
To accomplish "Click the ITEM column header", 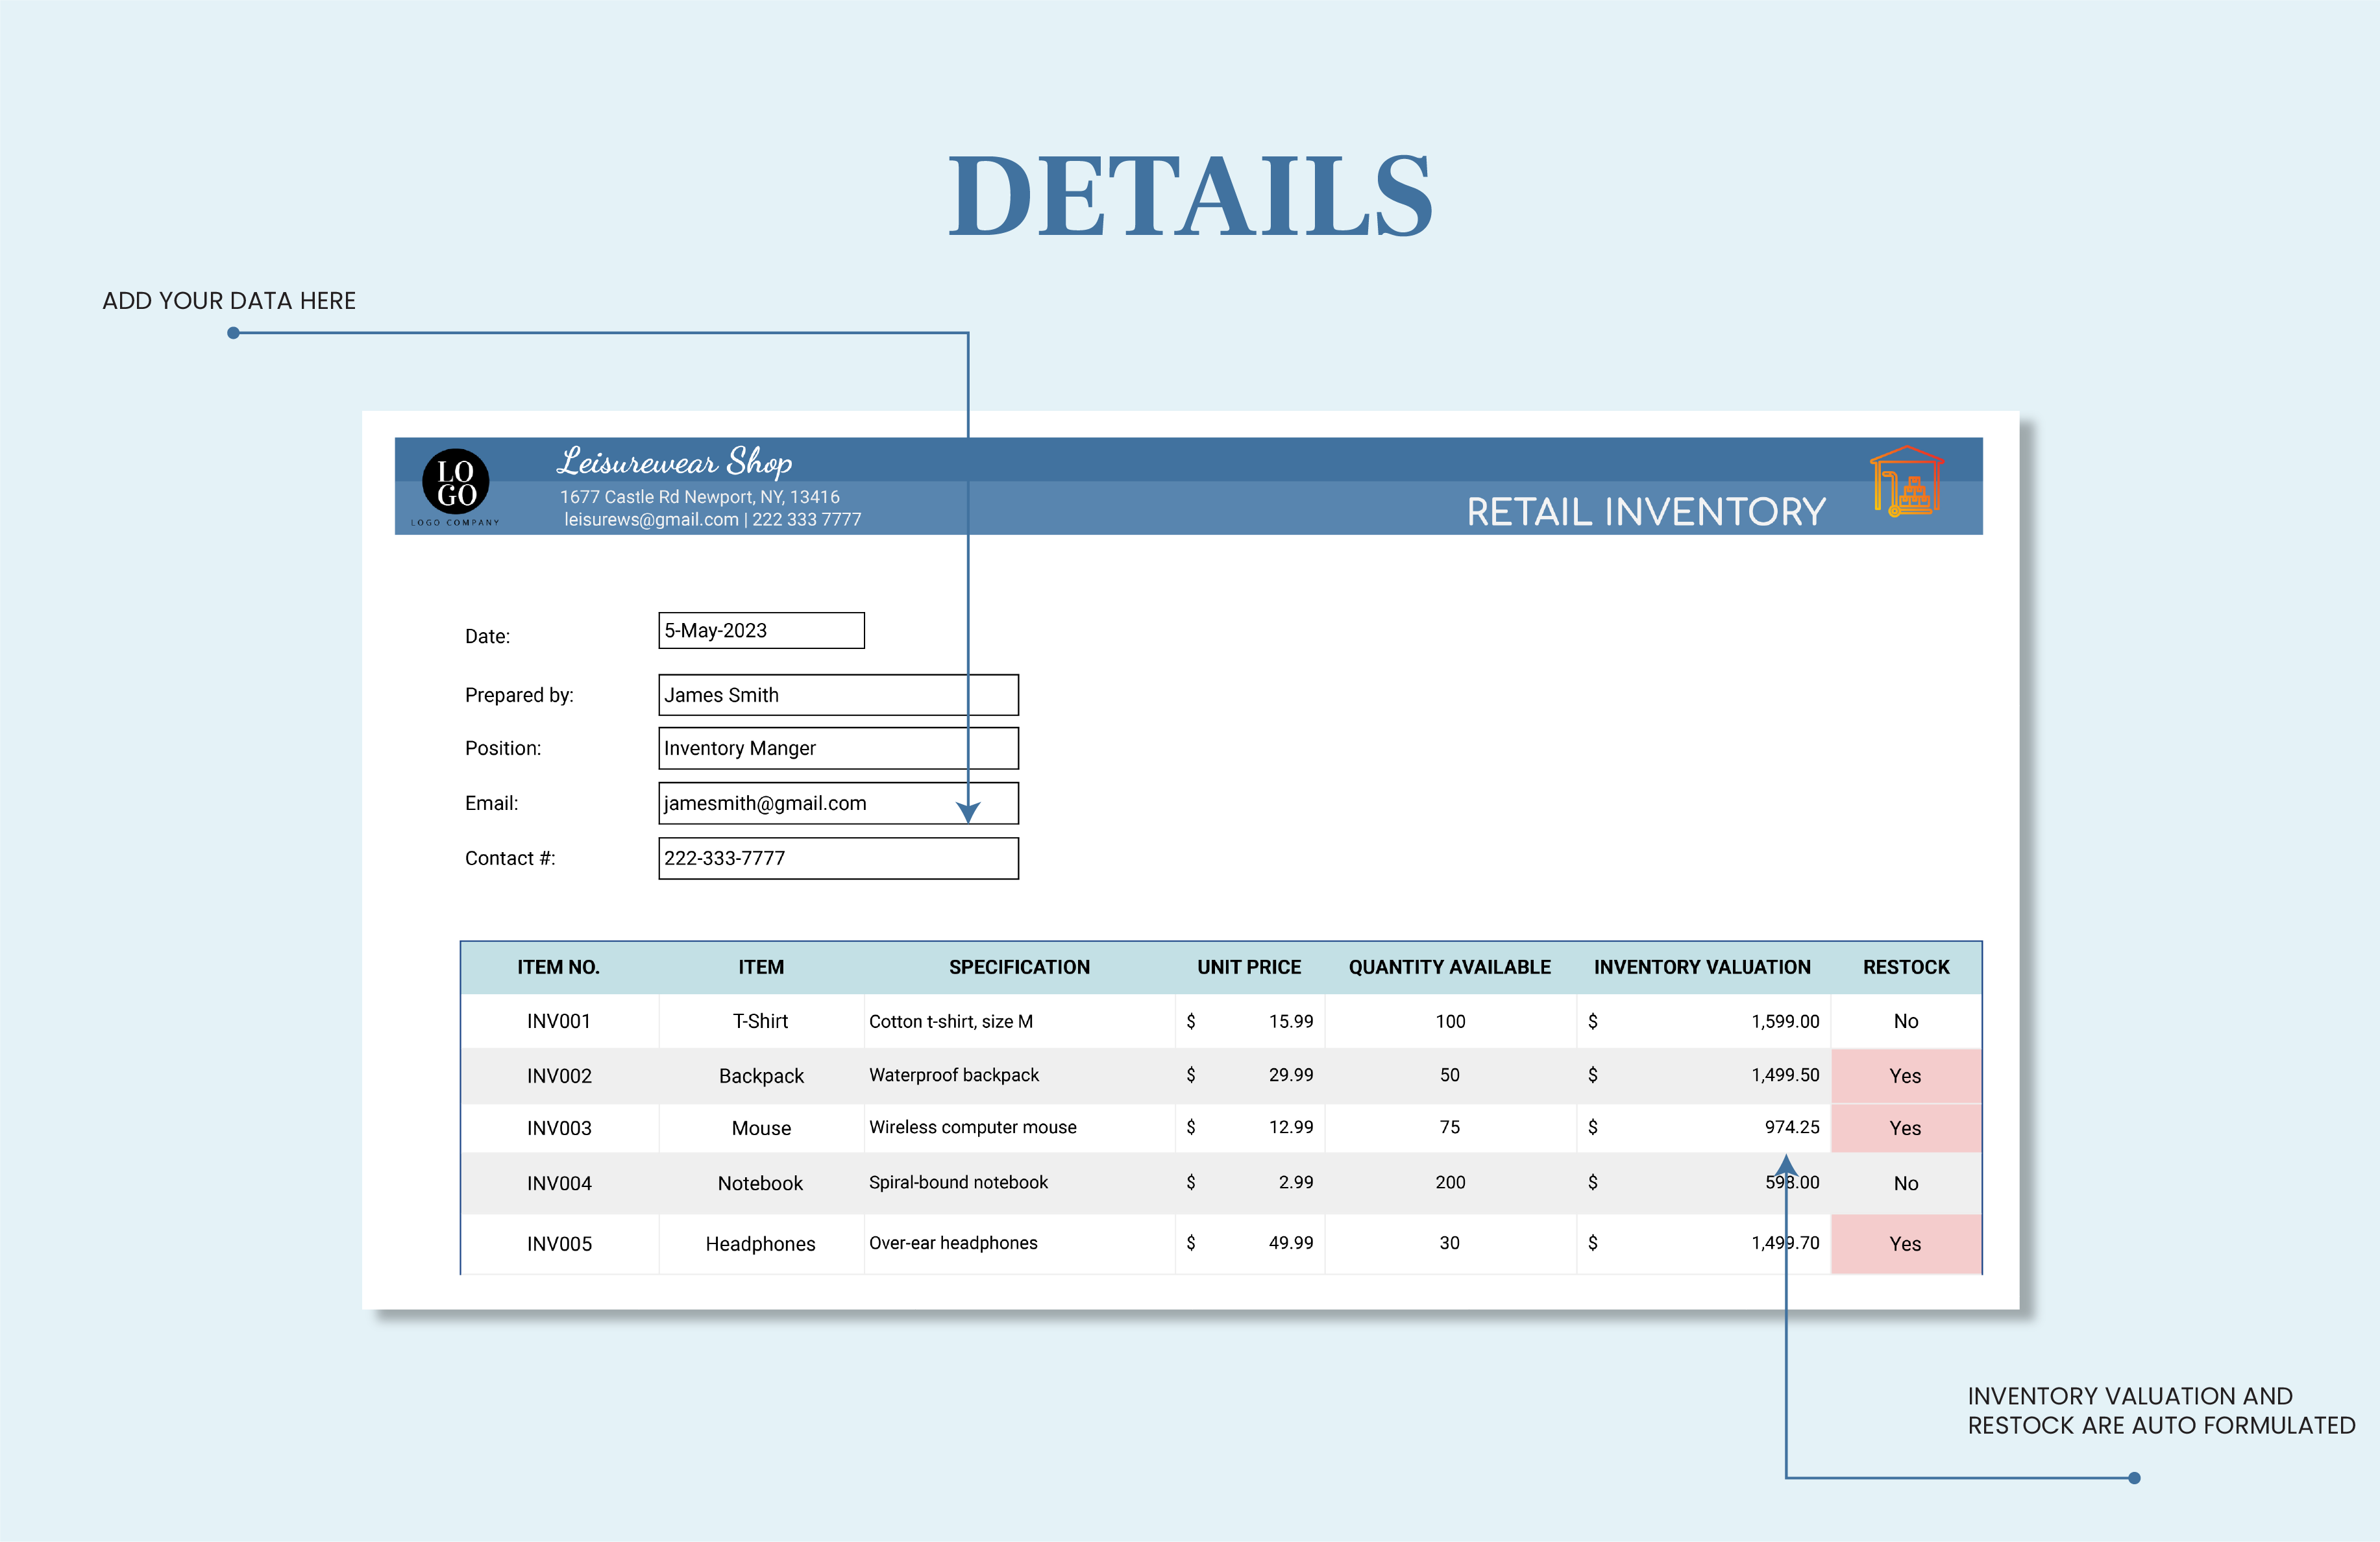I will (x=761, y=967).
